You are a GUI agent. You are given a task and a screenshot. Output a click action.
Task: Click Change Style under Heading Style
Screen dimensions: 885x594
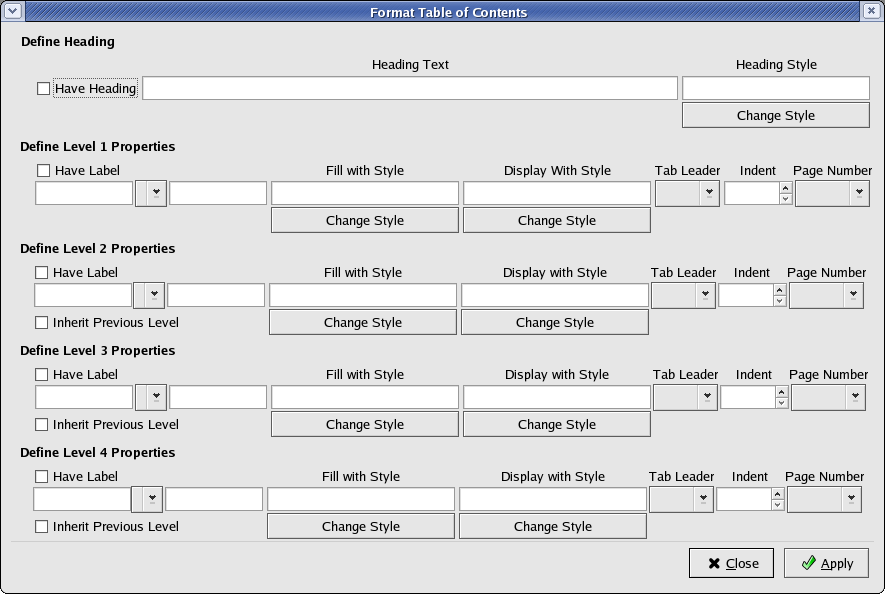click(x=775, y=116)
